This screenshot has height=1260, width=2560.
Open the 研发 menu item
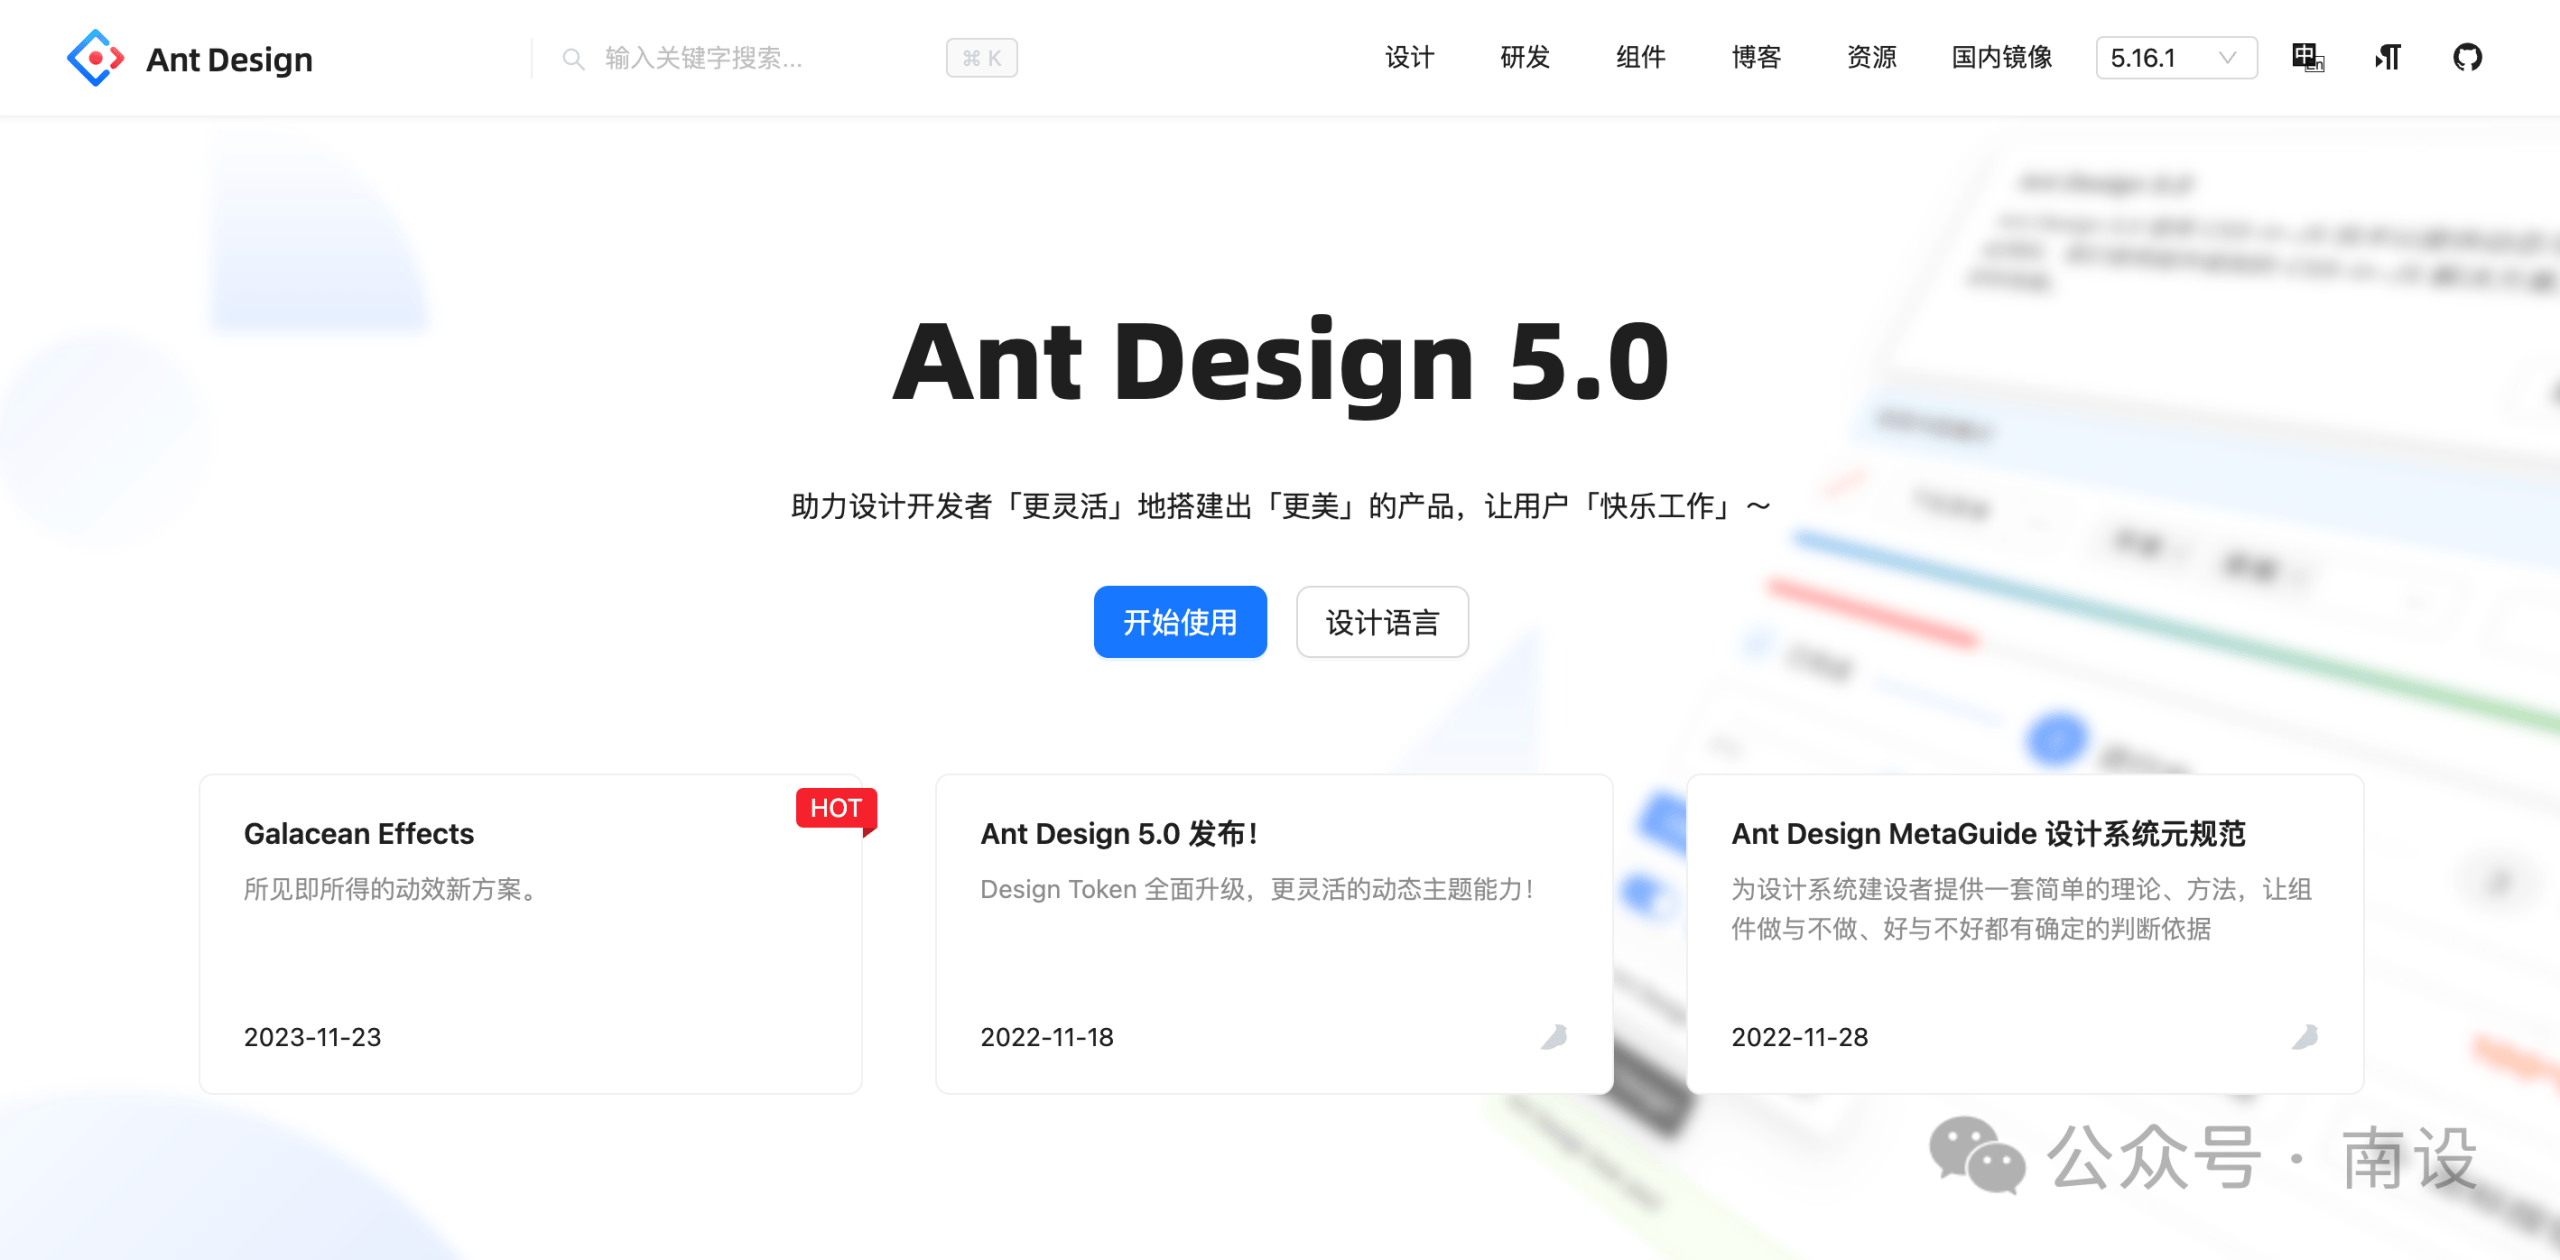(x=1525, y=58)
